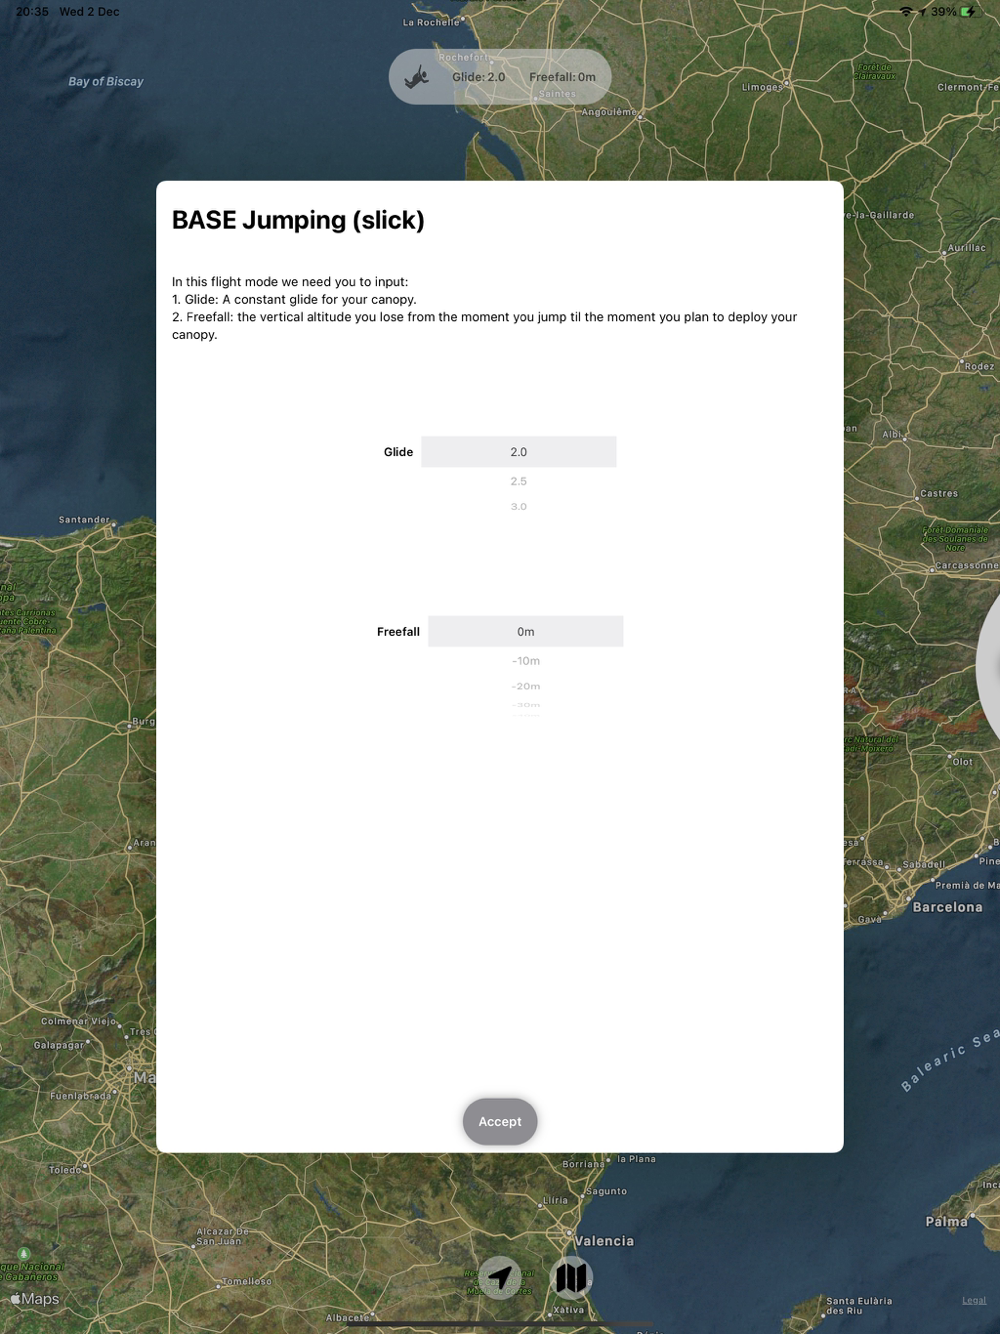Tap Glide: 2.0 in top pill

(x=478, y=77)
